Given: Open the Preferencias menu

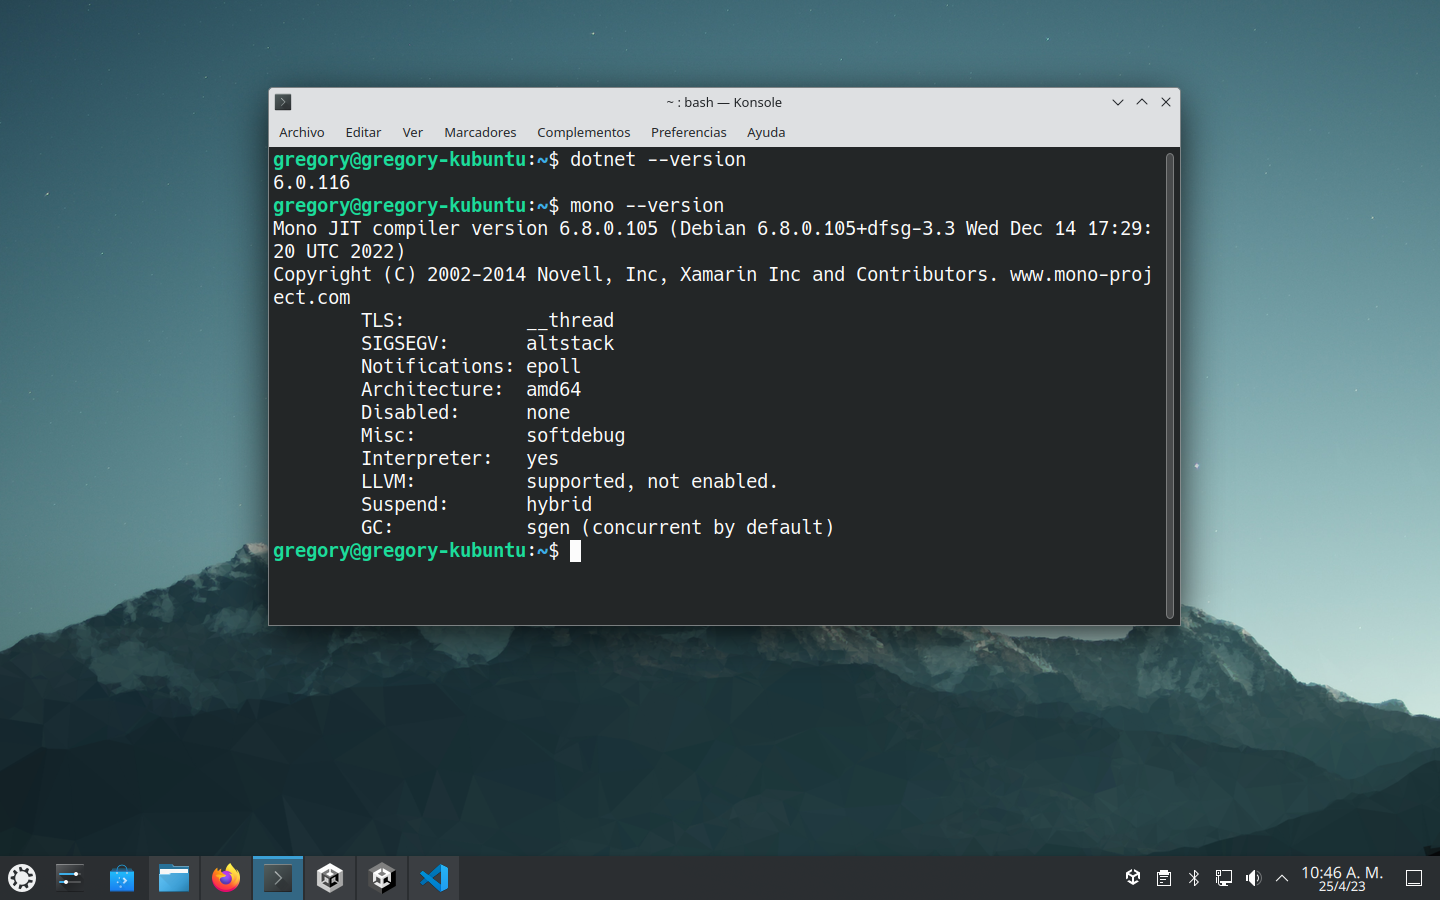Looking at the screenshot, I should (x=689, y=132).
